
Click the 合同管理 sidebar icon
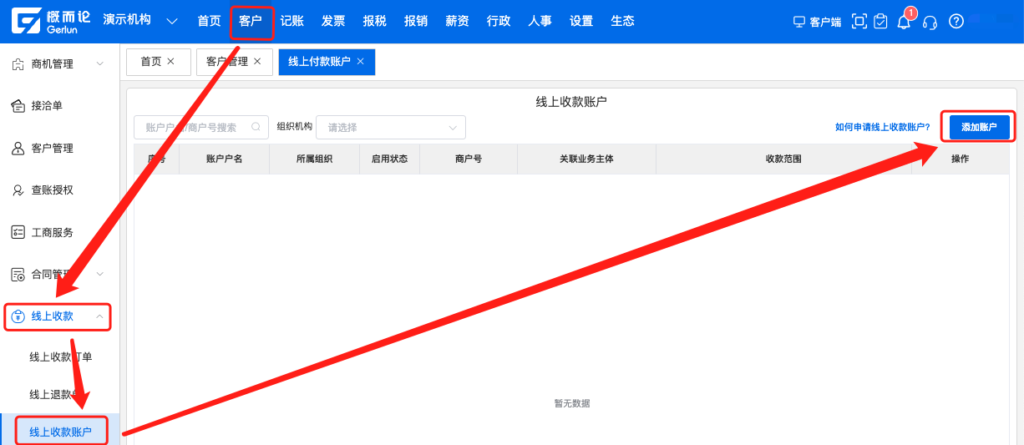18,274
